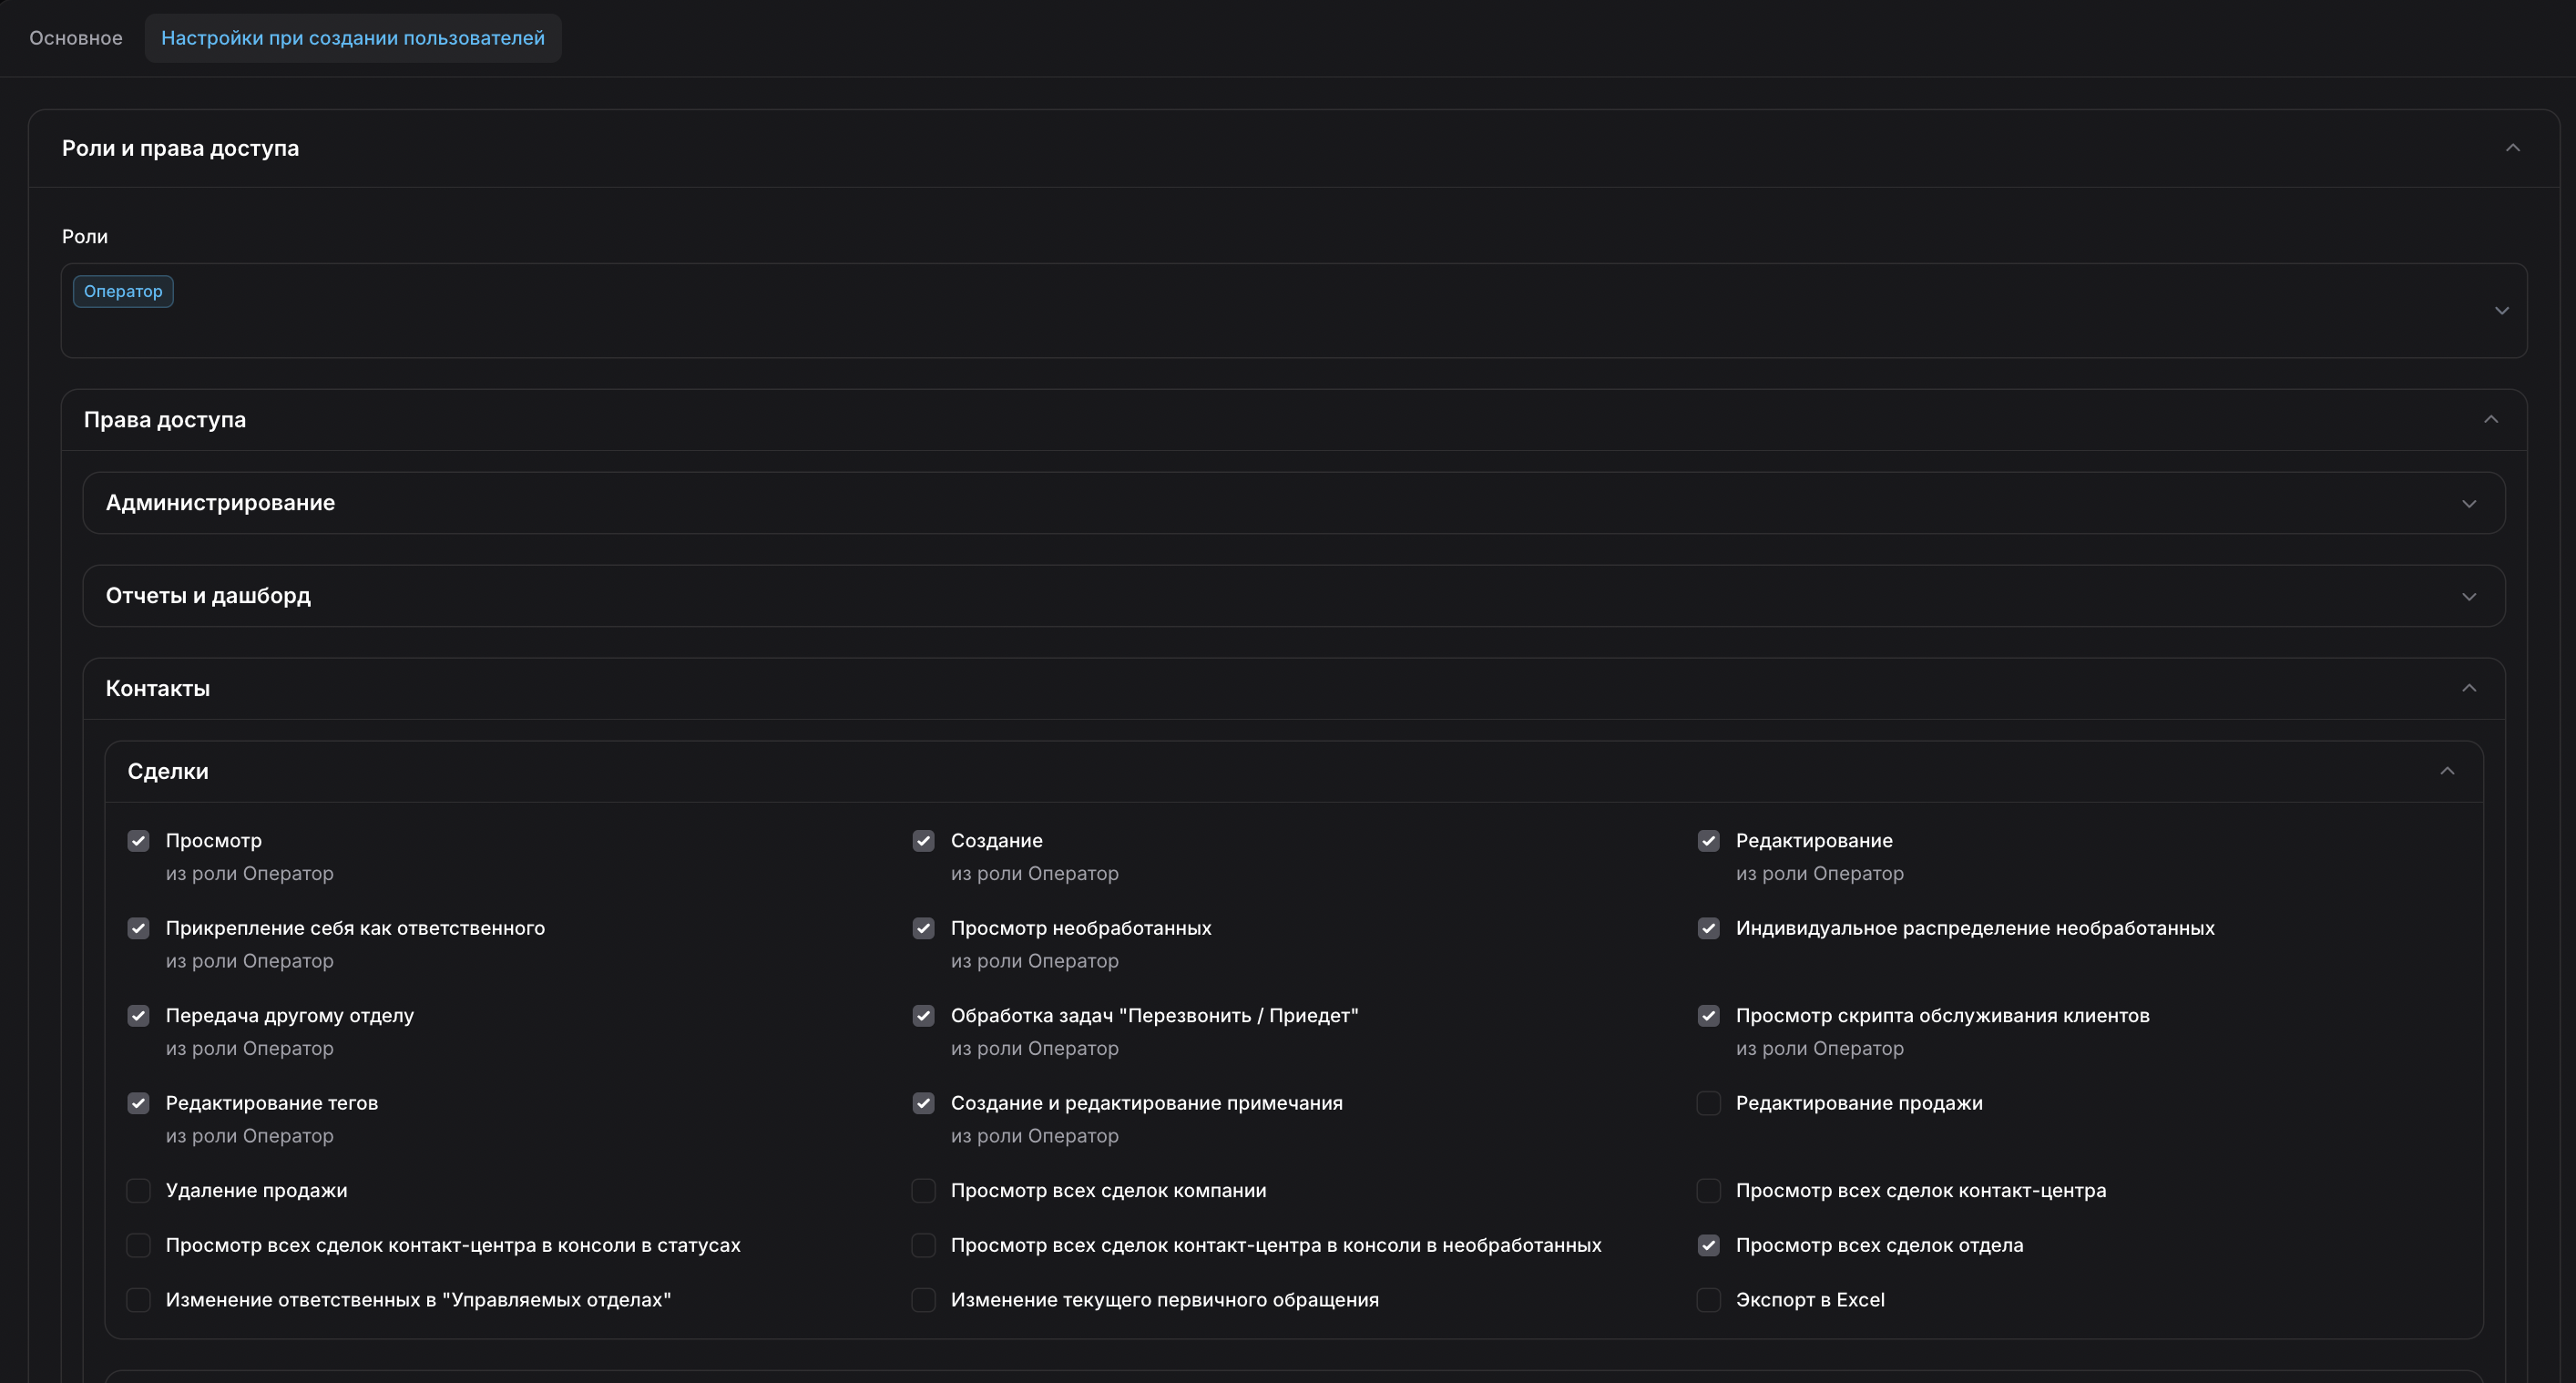Collapse the Роли и права доступа section chevron

tap(2512, 148)
